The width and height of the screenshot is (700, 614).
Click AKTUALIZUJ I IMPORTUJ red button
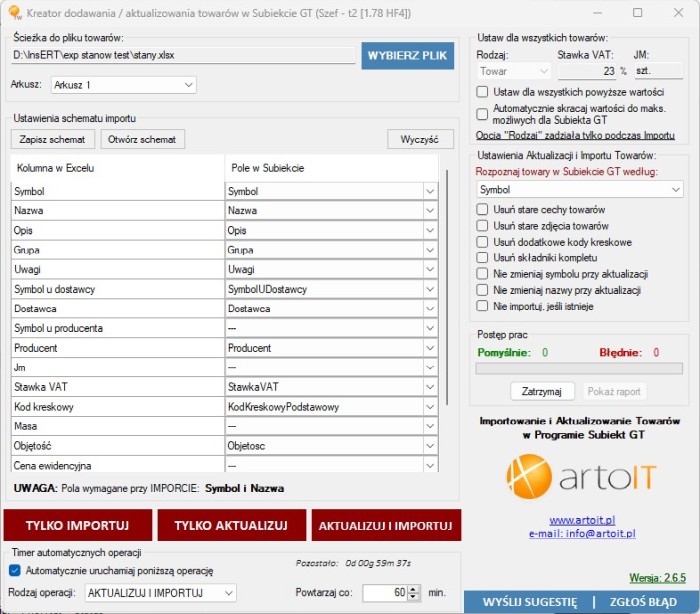pos(386,525)
